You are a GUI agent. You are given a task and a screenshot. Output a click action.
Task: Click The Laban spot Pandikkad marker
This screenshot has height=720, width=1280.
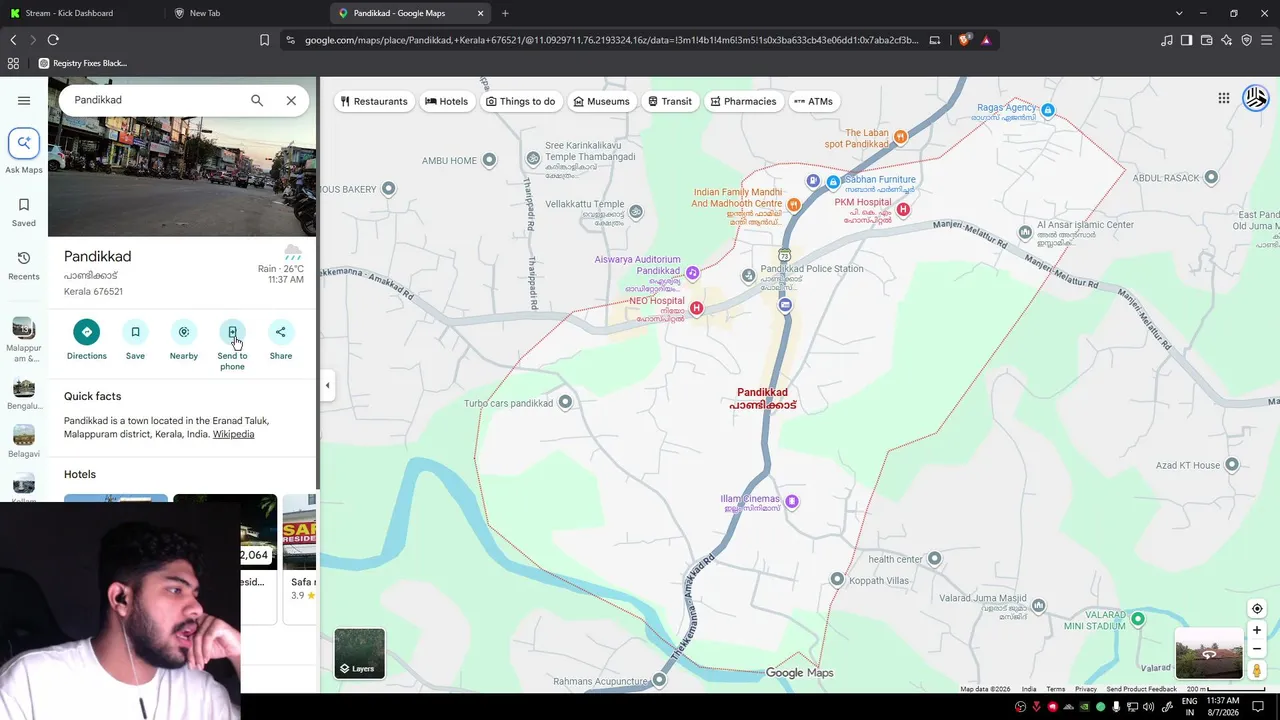pos(900,137)
